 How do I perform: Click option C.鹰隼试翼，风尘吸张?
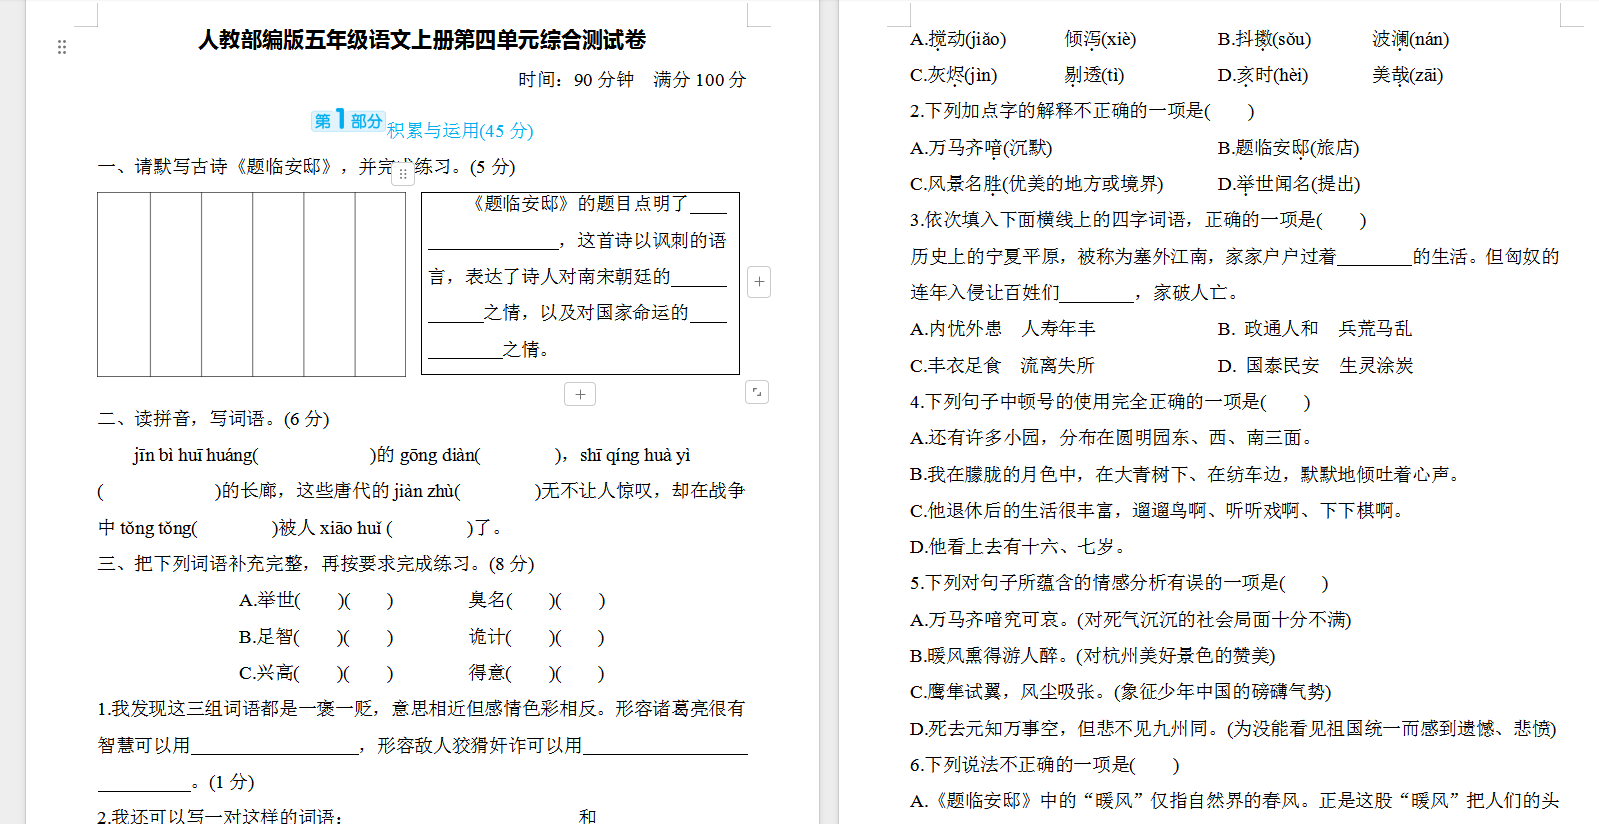click(x=1121, y=692)
